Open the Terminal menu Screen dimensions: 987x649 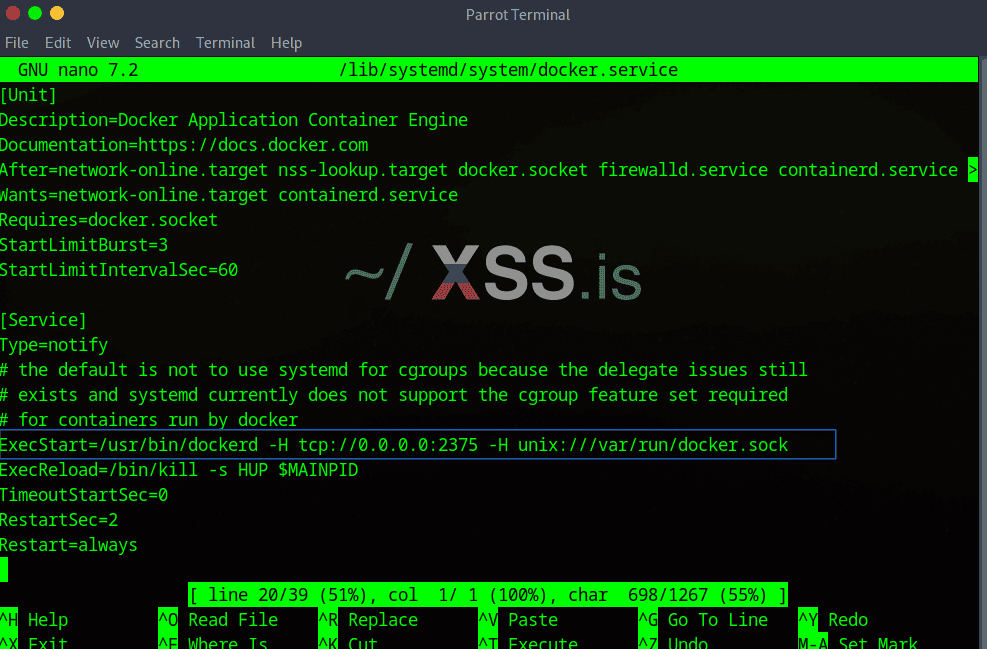click(225, 43)
